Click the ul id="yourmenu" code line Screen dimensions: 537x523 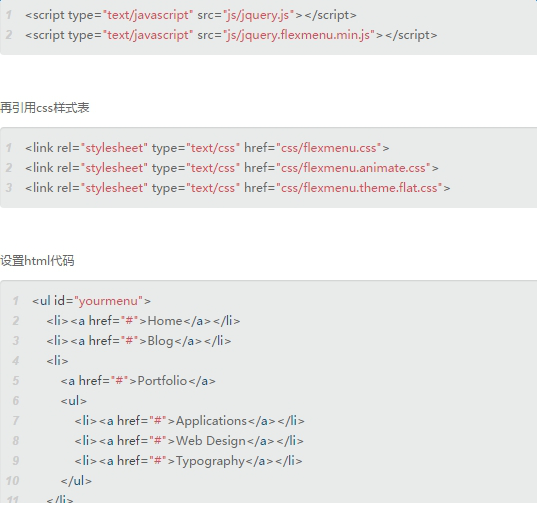click(91, 301)
